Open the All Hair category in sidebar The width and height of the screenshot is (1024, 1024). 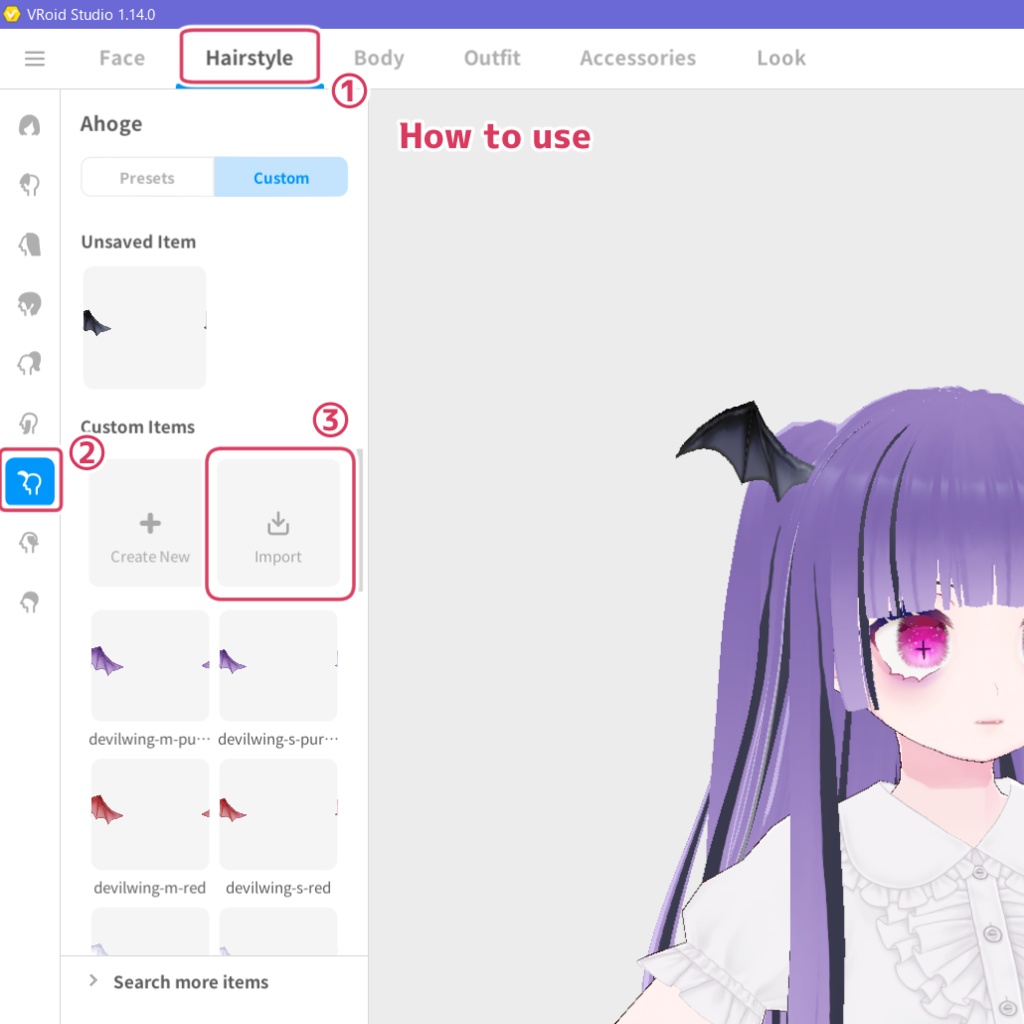point(30,125)
